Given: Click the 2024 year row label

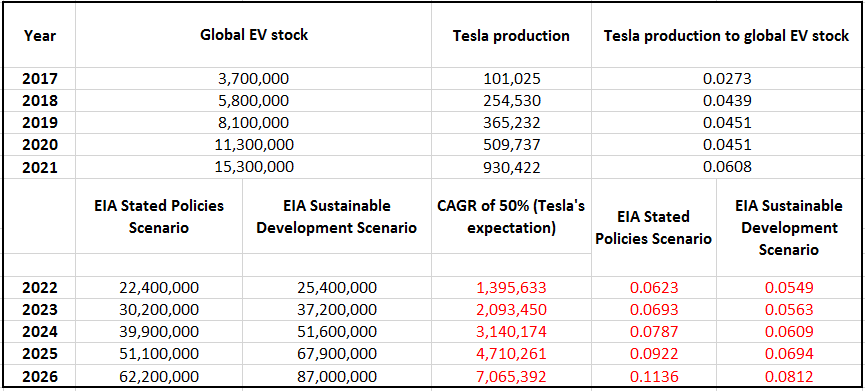Looking at the screenshot, I should pos(39,331).
